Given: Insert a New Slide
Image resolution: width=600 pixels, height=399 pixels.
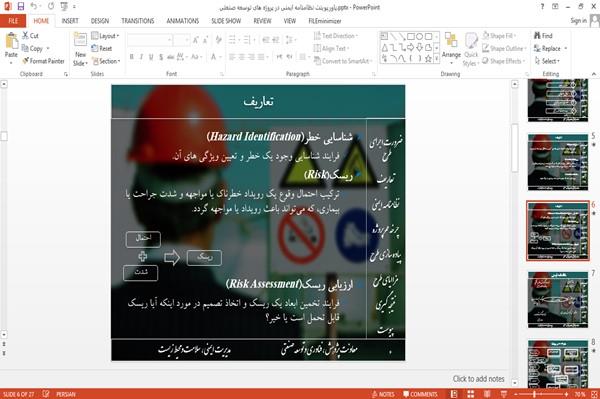Looking at the screenshot, I should coord(80,49).
